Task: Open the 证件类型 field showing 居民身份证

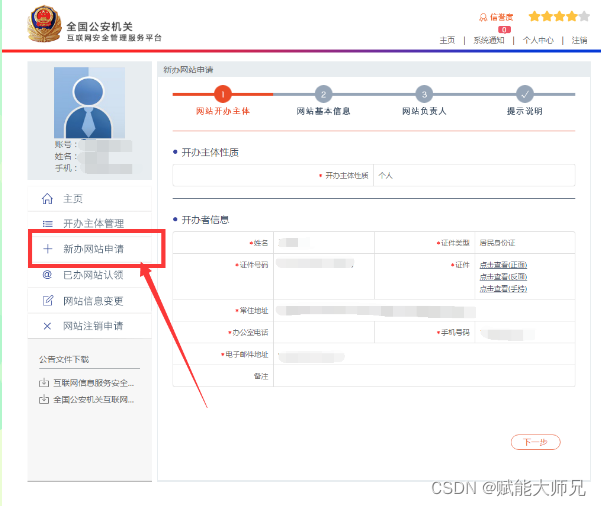Action: (525, 243)
